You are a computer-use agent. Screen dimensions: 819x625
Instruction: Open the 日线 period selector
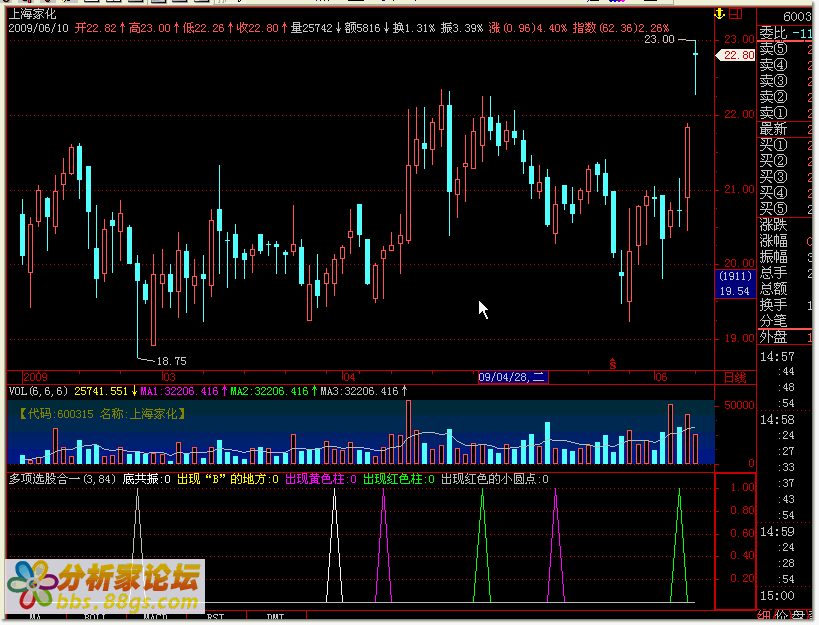pyautogui.click(x=735, y=378)
